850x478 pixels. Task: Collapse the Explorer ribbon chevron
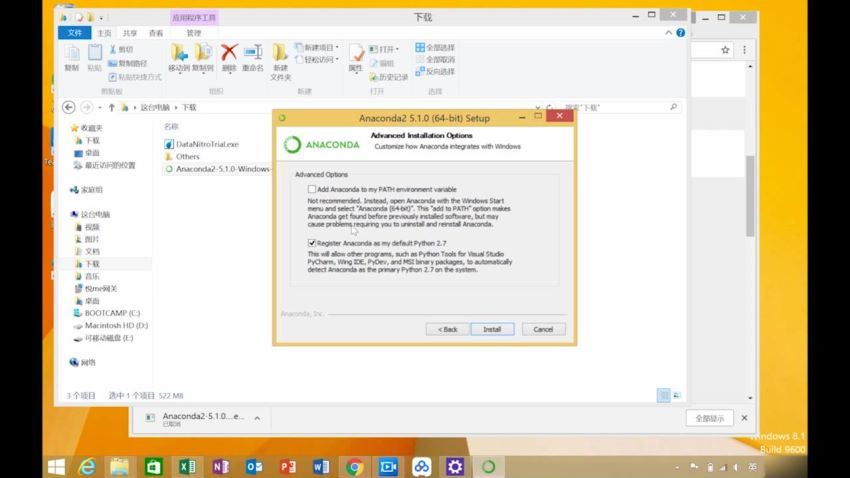click(x=668, y=33)
